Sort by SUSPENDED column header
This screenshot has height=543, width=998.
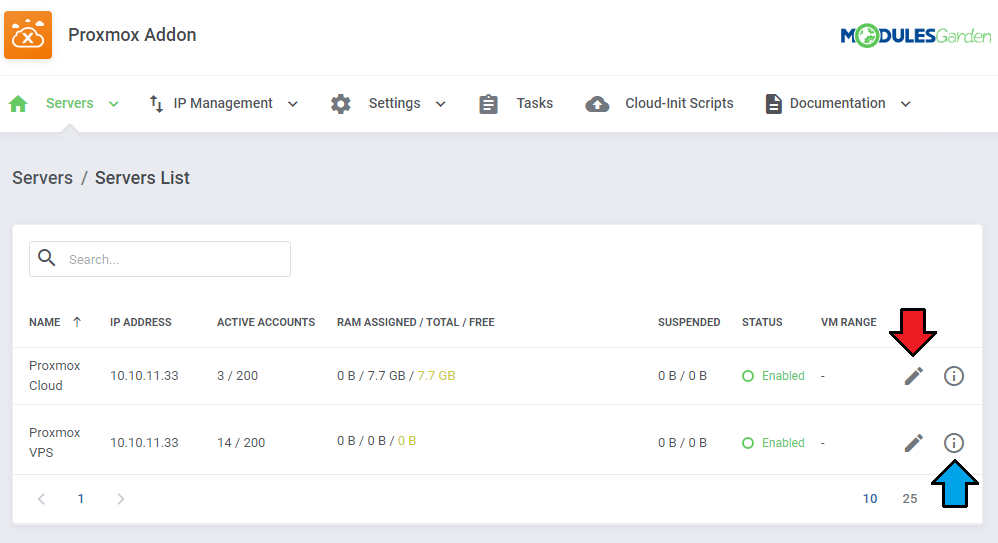pyautogui.click(x=689, y=322)
